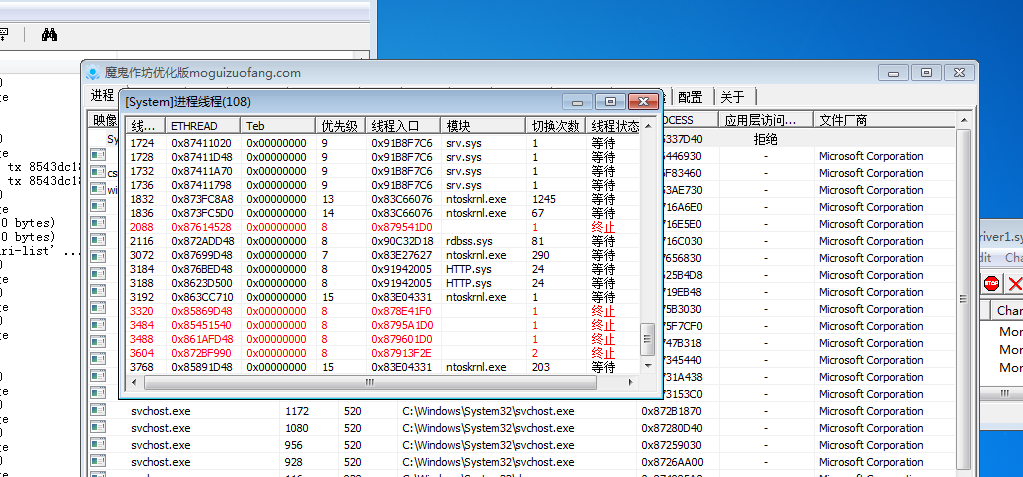Click the 文件厂商 column header in main window
1023x477 pixels.
click(x=884, y=120)
